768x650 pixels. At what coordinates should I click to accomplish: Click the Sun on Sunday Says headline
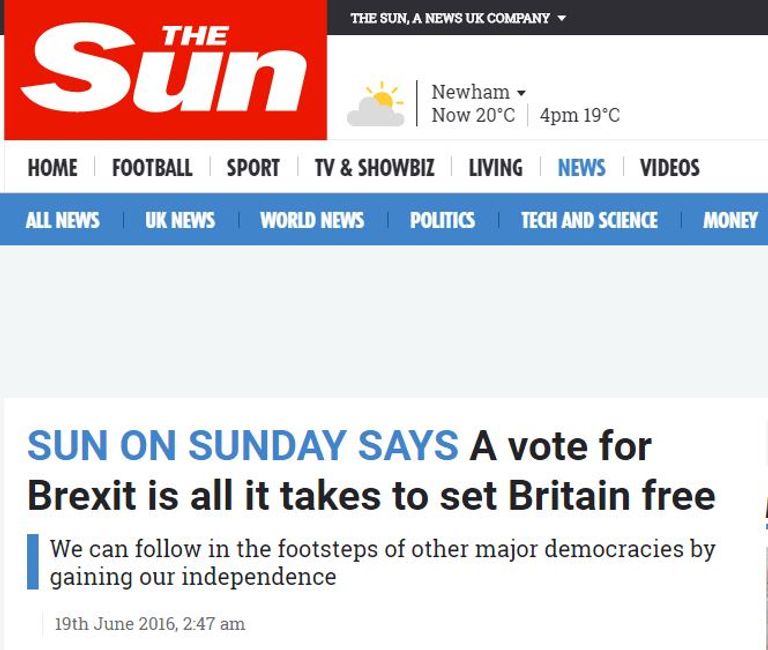point(371,470)
